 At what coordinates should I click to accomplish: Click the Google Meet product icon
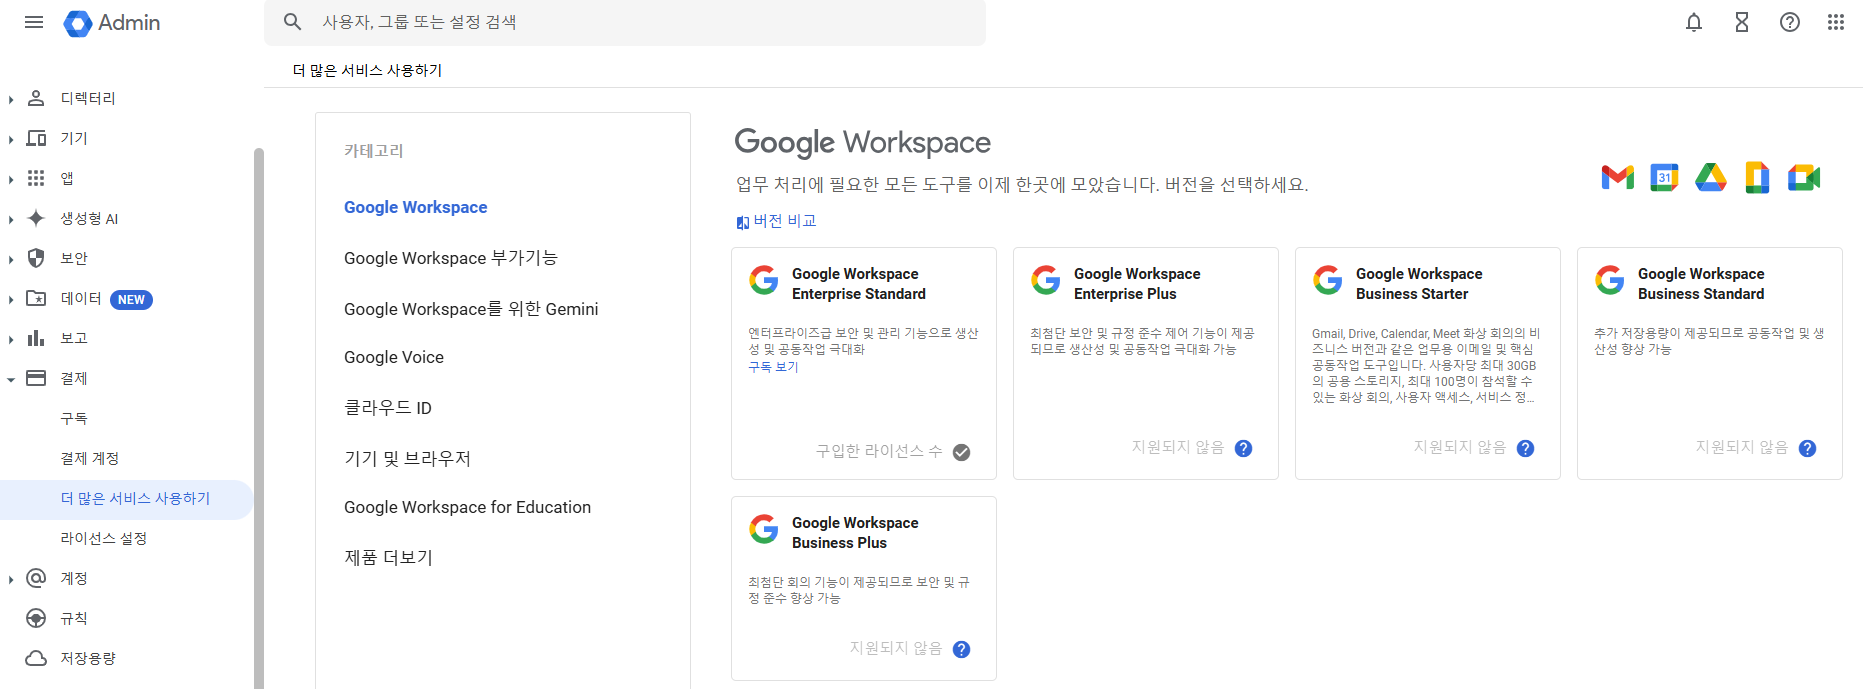tap(1804, 178)
